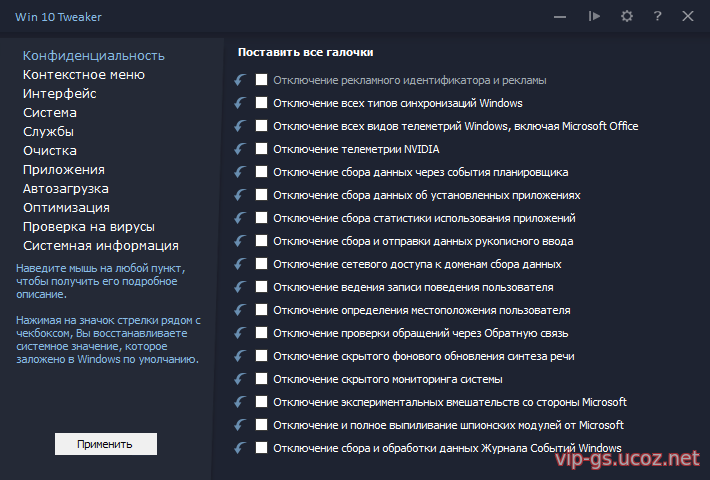Screen dimensions: 710x480
Task: Restore default for Windows telemetry Microsoft Office row
Action: pyautogui.click(x=240, y=126)
